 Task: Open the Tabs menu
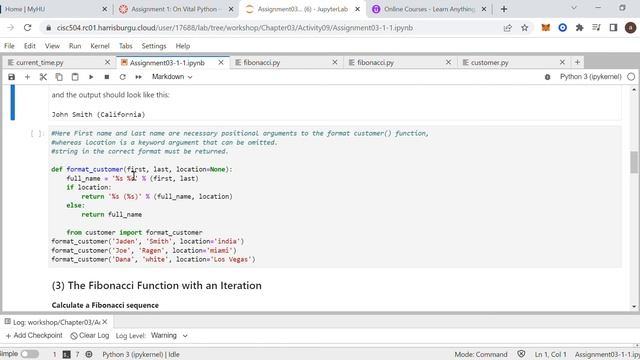tap(126, 46)
